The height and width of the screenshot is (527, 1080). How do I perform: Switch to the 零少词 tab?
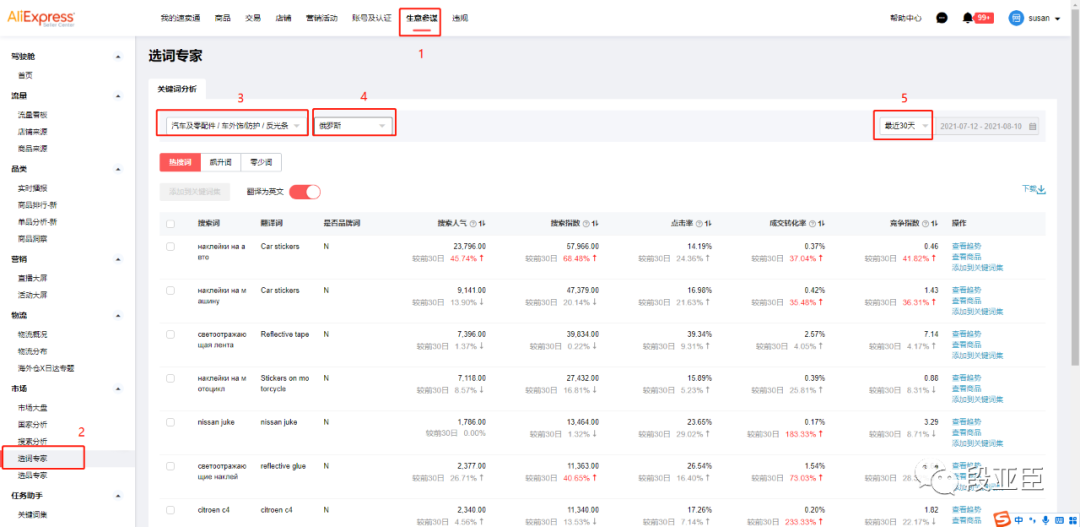tap(261, 163)
